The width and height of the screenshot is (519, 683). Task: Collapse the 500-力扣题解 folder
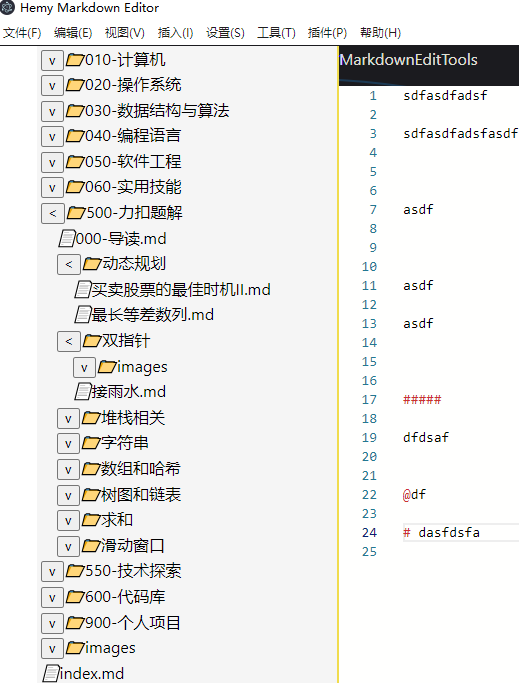click(x=53, y=213)
